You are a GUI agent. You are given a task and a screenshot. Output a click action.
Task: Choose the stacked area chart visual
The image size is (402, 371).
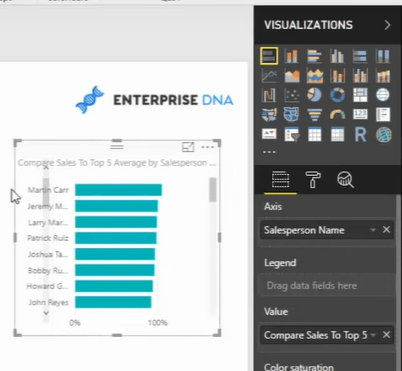coord(314,76)
